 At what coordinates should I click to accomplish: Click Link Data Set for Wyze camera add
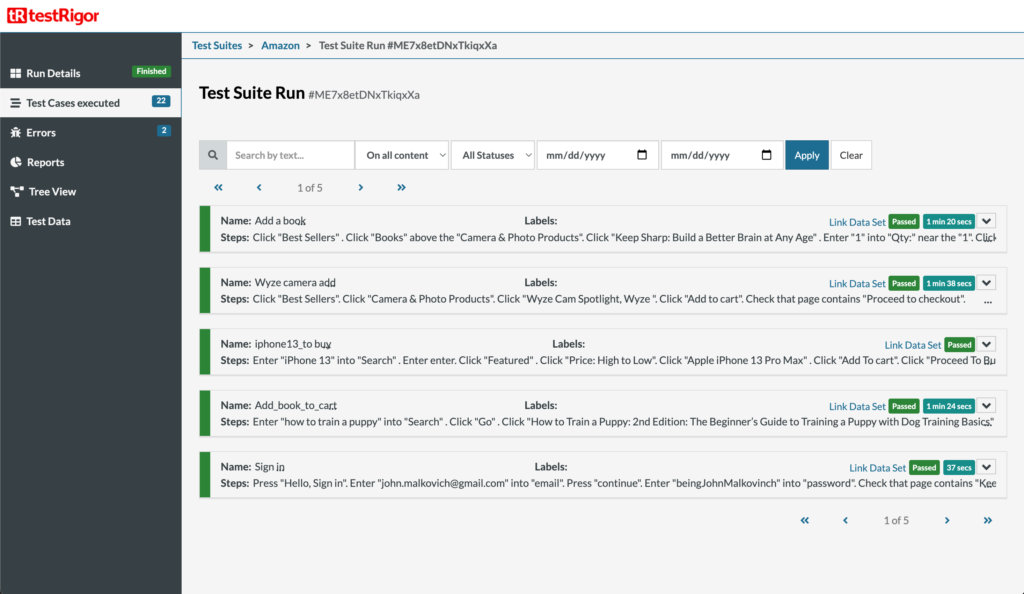[x=857, y=283]
